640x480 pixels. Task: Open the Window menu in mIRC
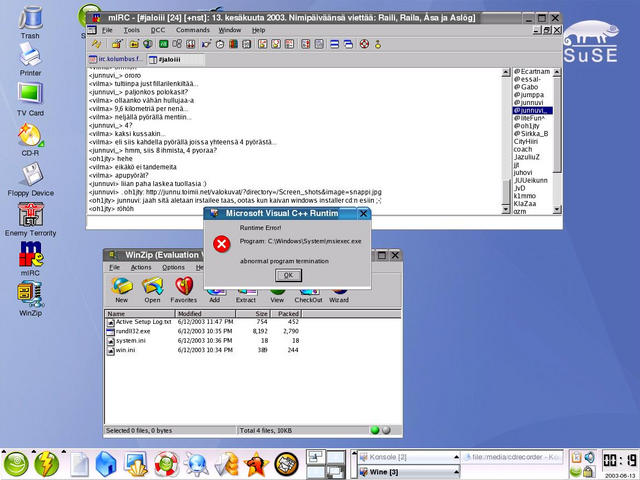pos(229,30)
